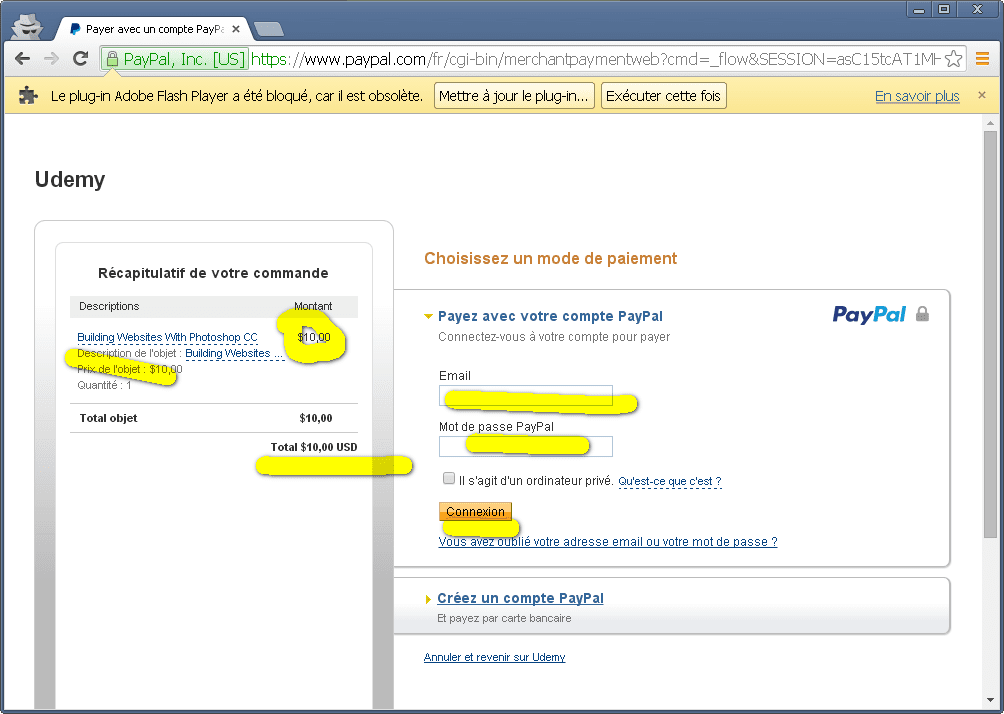Tick the 'ordinateur privé' checkbox

449,478
